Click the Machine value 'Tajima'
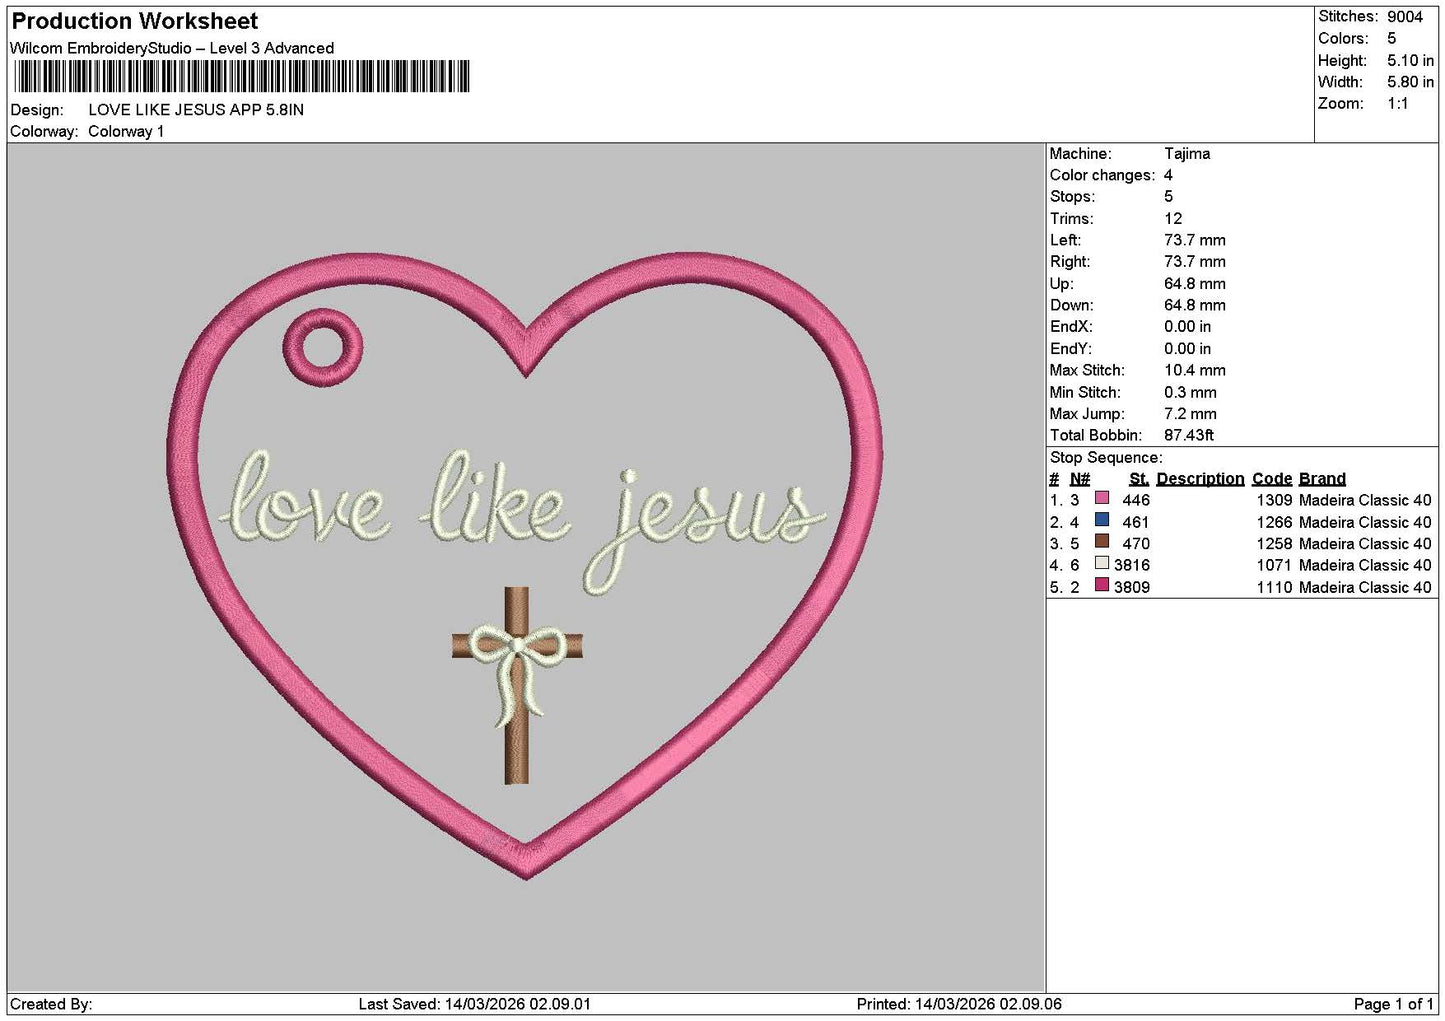 click(1187, 154)
